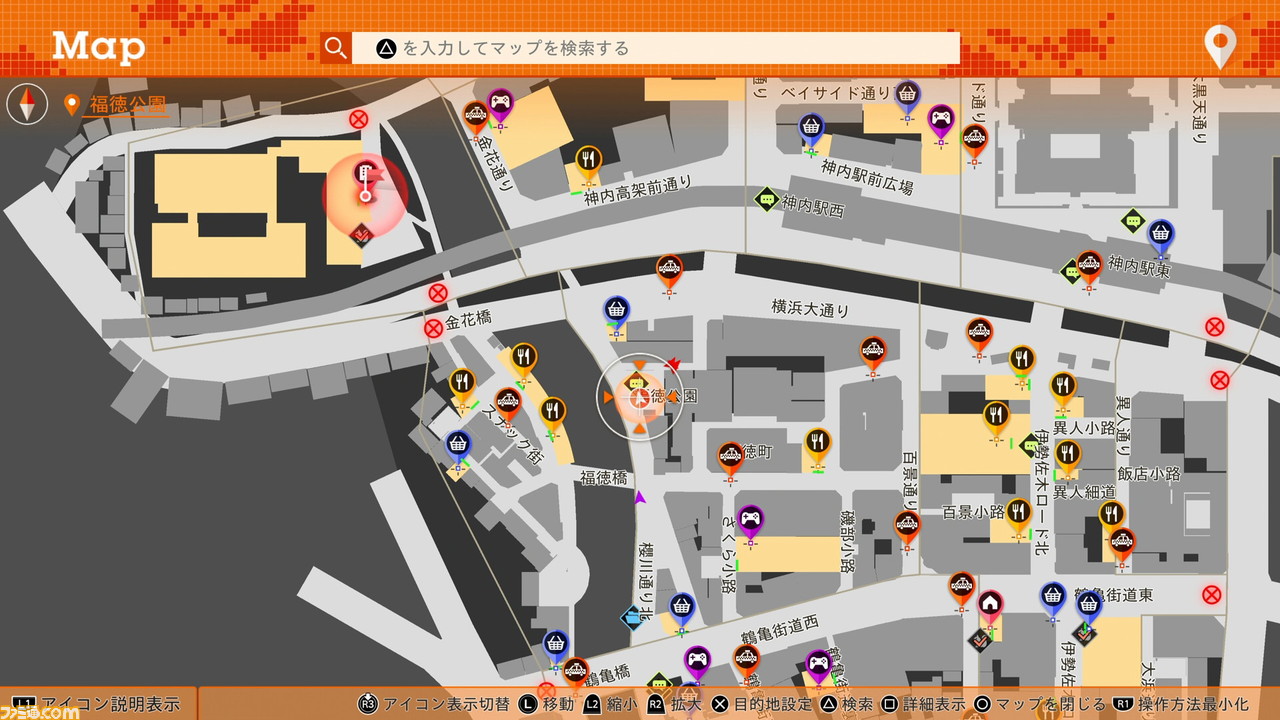Click the アイコン表示切替 toggle hint
This screenshot has width=1280, height=720.
[434, 704]
